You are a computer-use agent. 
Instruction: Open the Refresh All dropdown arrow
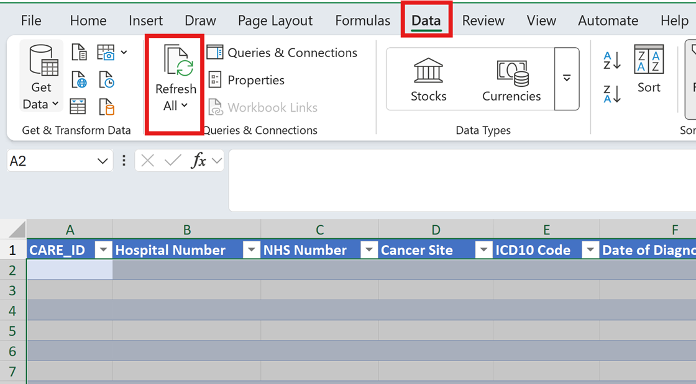tap(184, 106)
